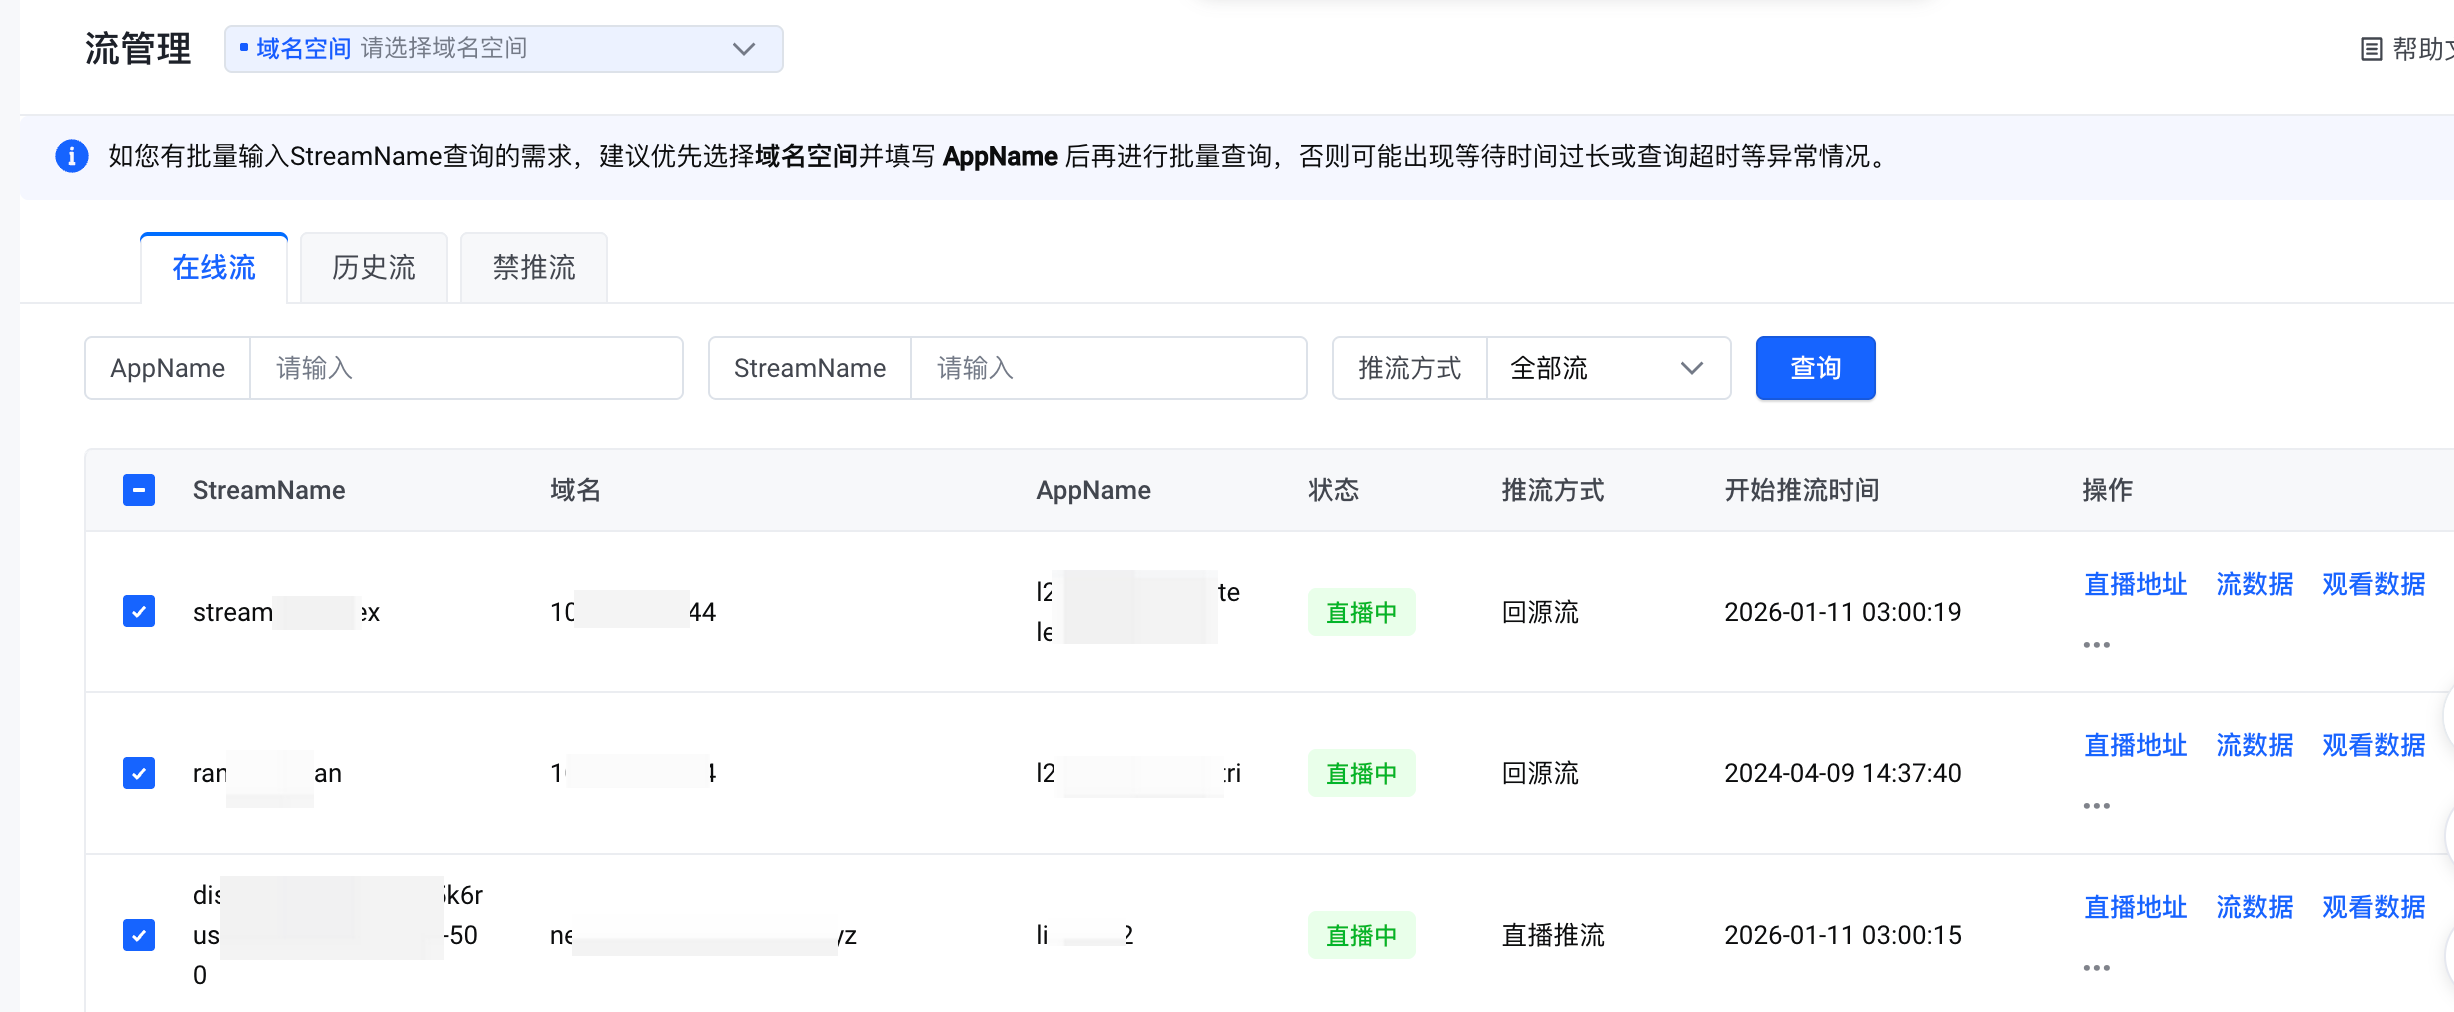Open more actions ellipsis for 03:00:15 stream row
2454x1012 pixels.
tap(2096, 968)
